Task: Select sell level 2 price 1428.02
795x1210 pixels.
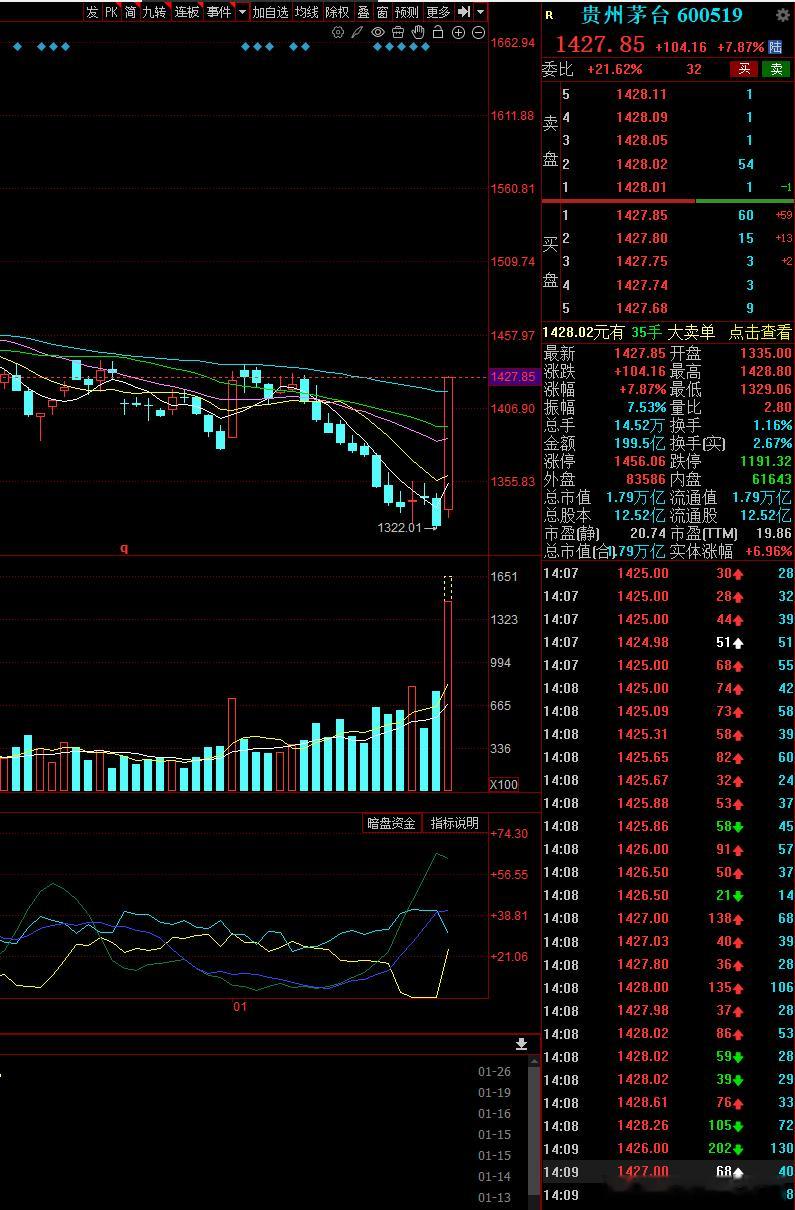Action: [641, 164]
